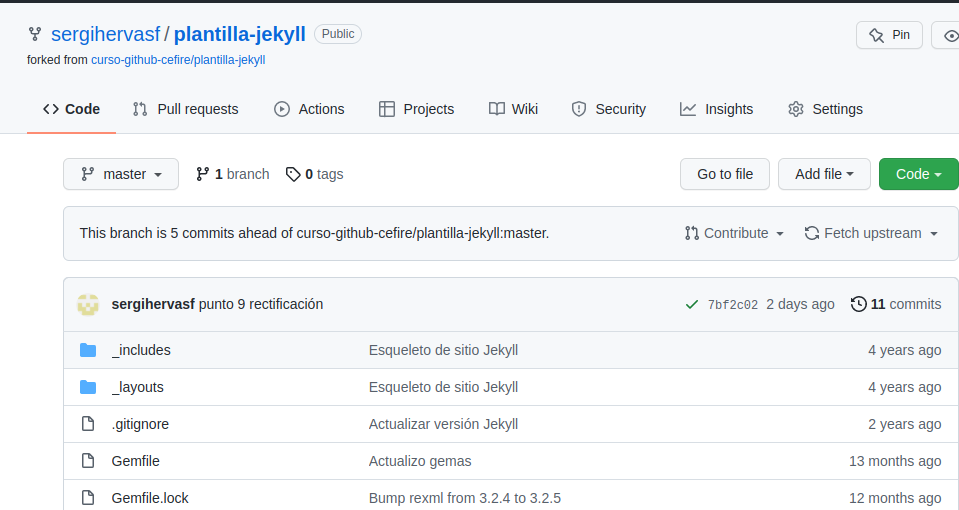The image size is (959, 510).
Task: Open the Fetch upstream dropdown
Action: 871,233
